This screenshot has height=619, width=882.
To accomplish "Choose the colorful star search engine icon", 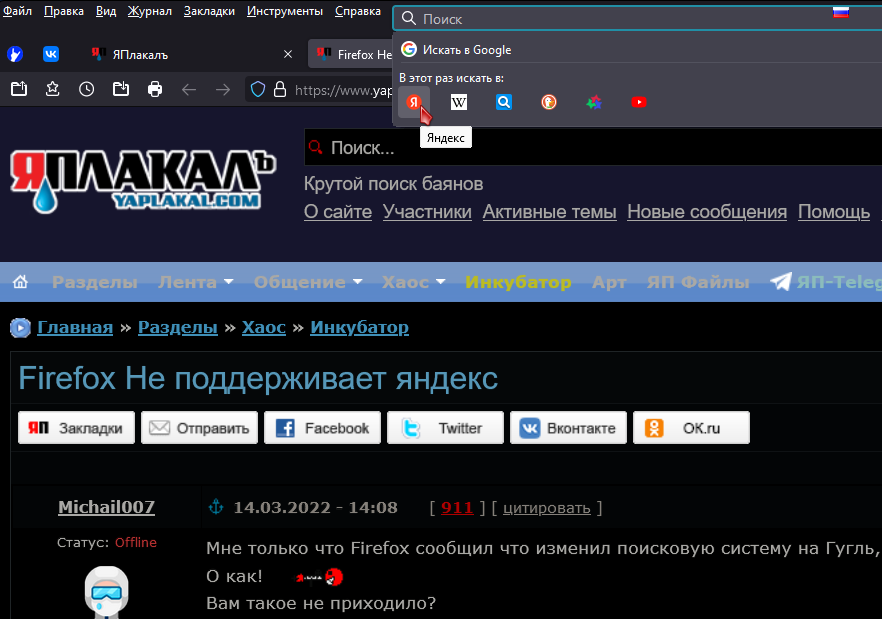I will (x=594, y=102).
